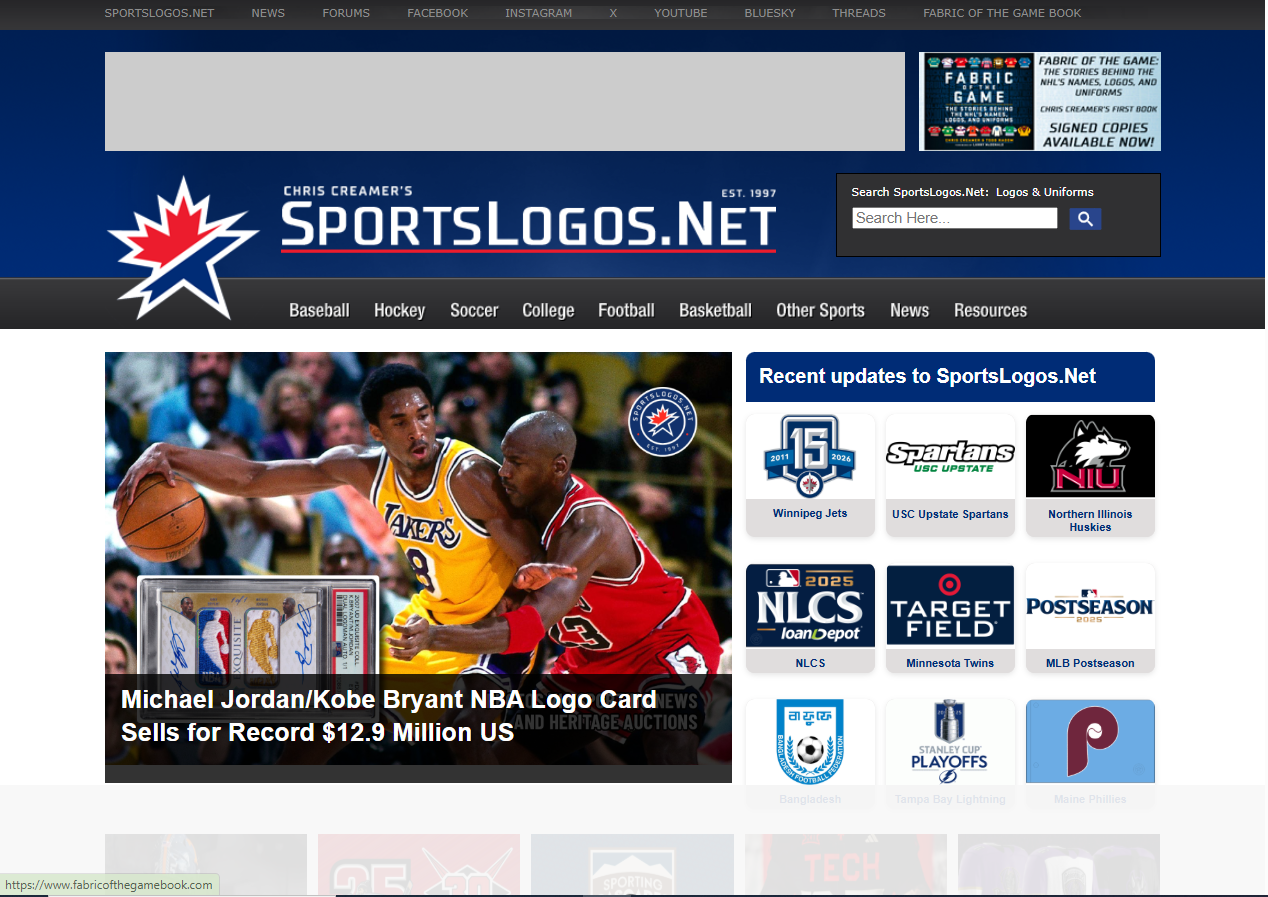Viewport: 1268px width, 897px height.
Task: Open the MLB Postseason 2025 logo
Action: (x=1090, y=606)
